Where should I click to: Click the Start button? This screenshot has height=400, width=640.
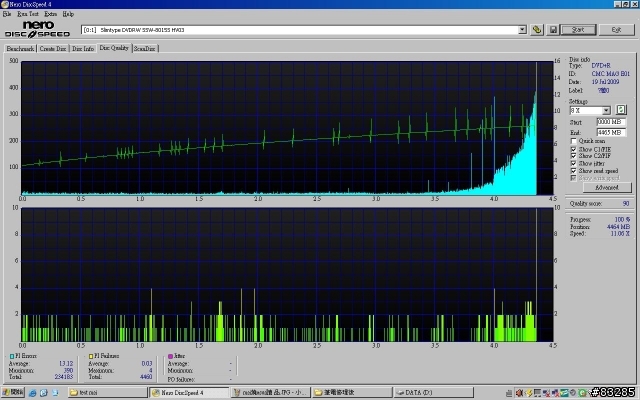pos(578,30)
